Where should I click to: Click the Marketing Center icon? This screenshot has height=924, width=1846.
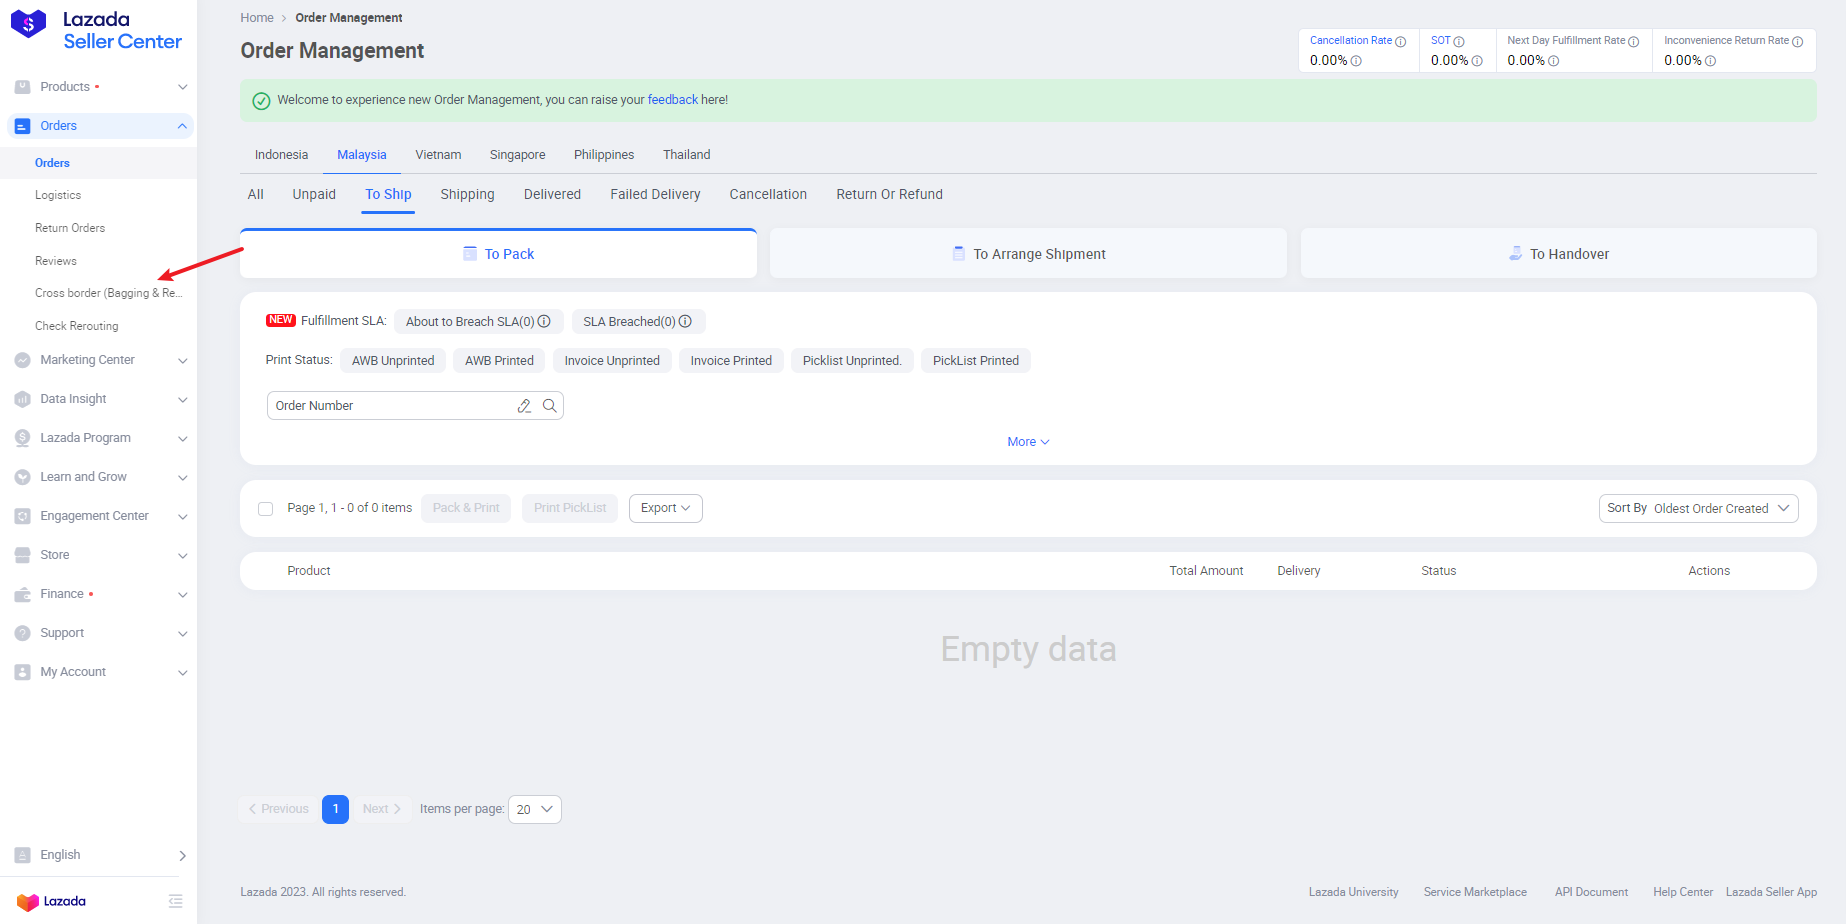pos(22,360)
